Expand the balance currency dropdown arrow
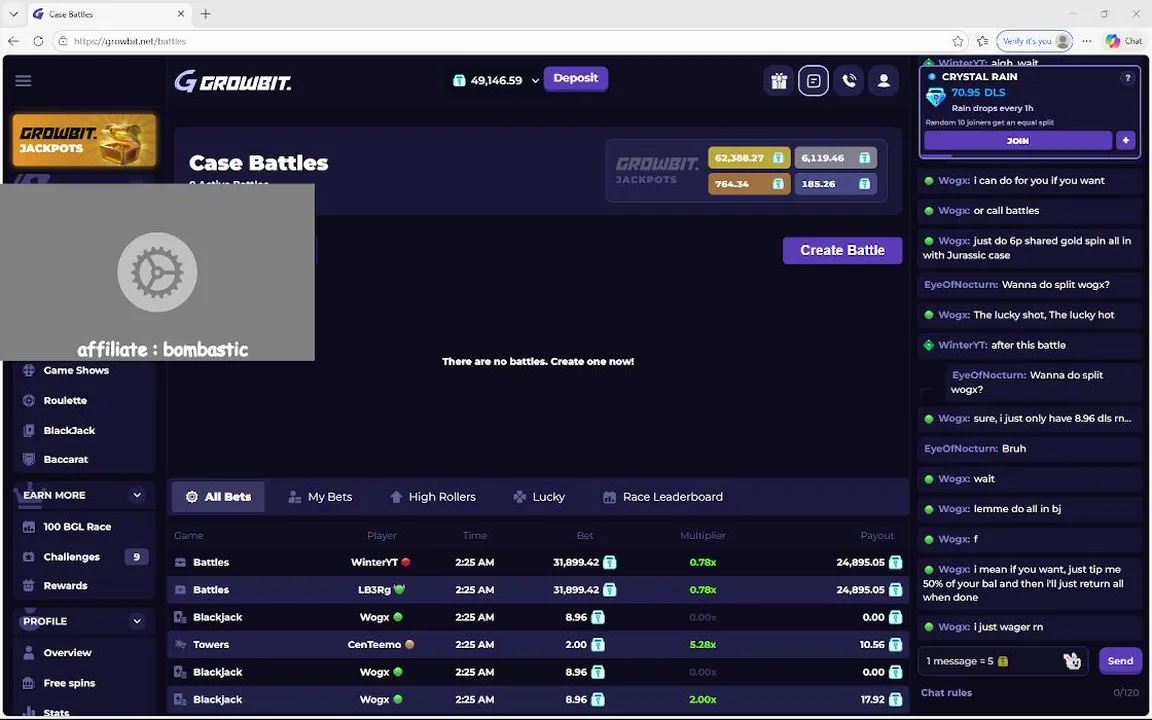 (535, 81)
